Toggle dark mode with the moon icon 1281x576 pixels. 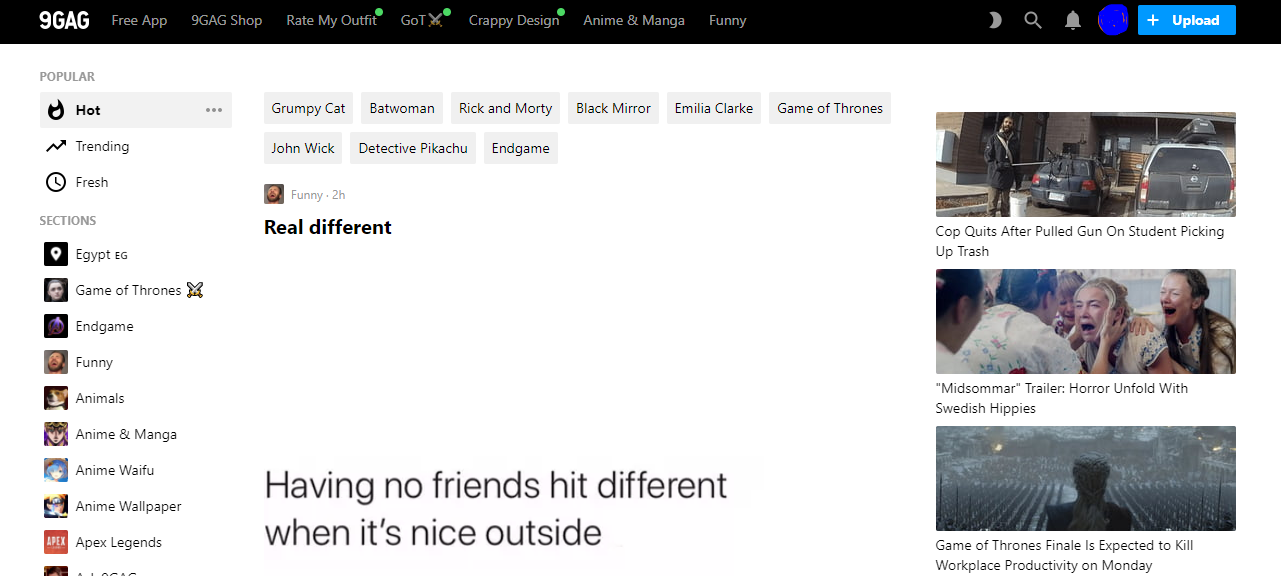pyautogui.click(x=995, y=20)
